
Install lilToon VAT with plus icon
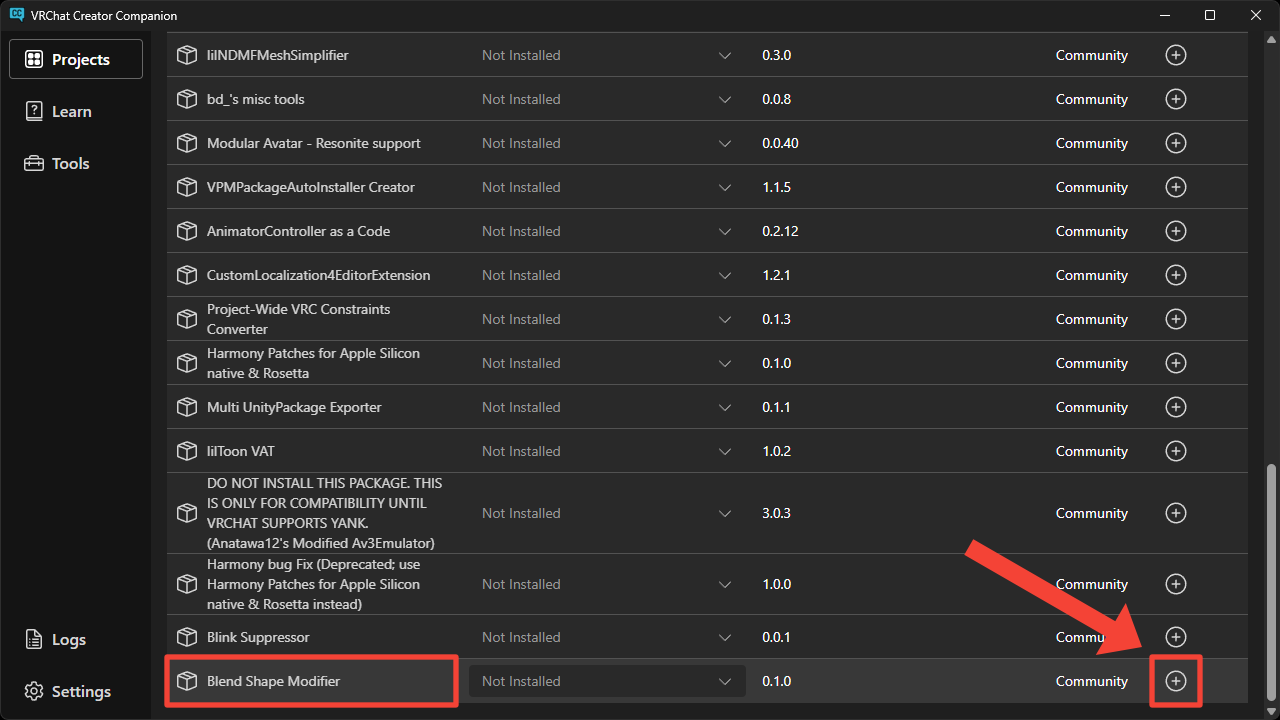pyautogui.click(x=1176, y=451)
